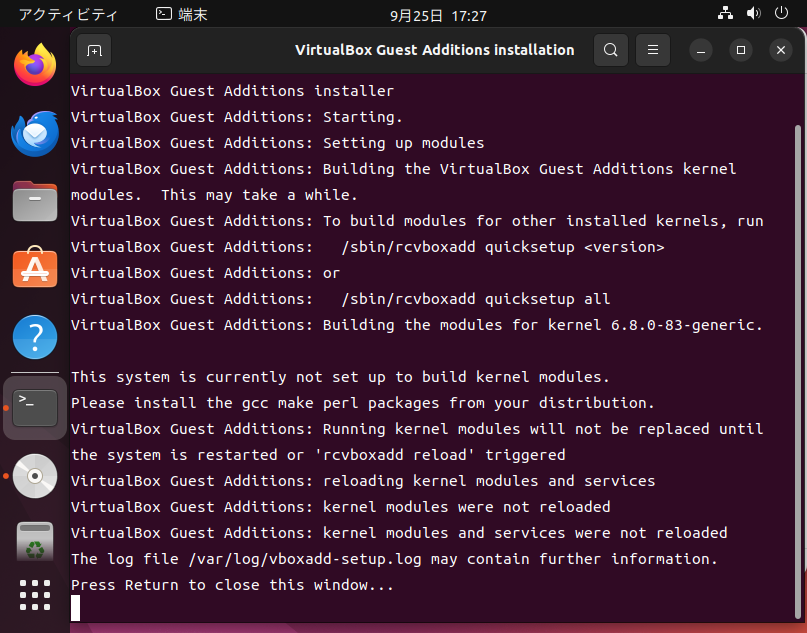Open a new terminal tab
807x633 pixels.
(94, 50)
